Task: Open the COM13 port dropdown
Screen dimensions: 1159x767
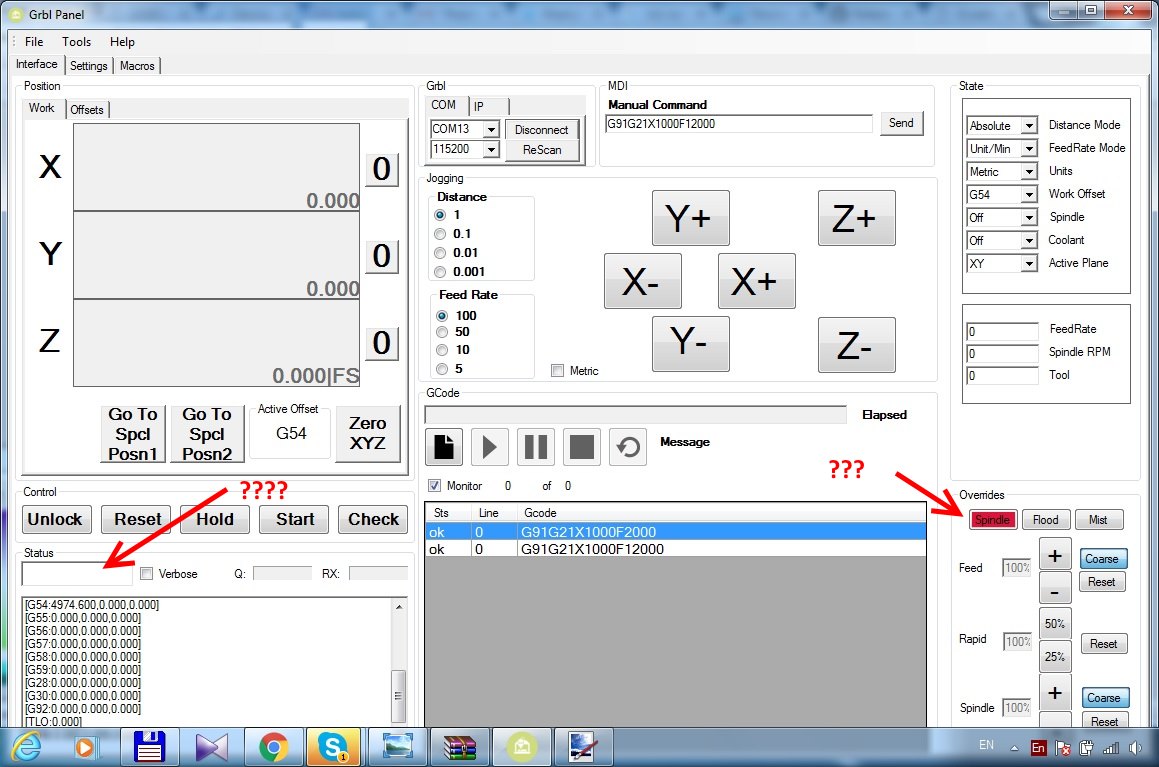Action: pyautogui.click(x=491, y=129)
